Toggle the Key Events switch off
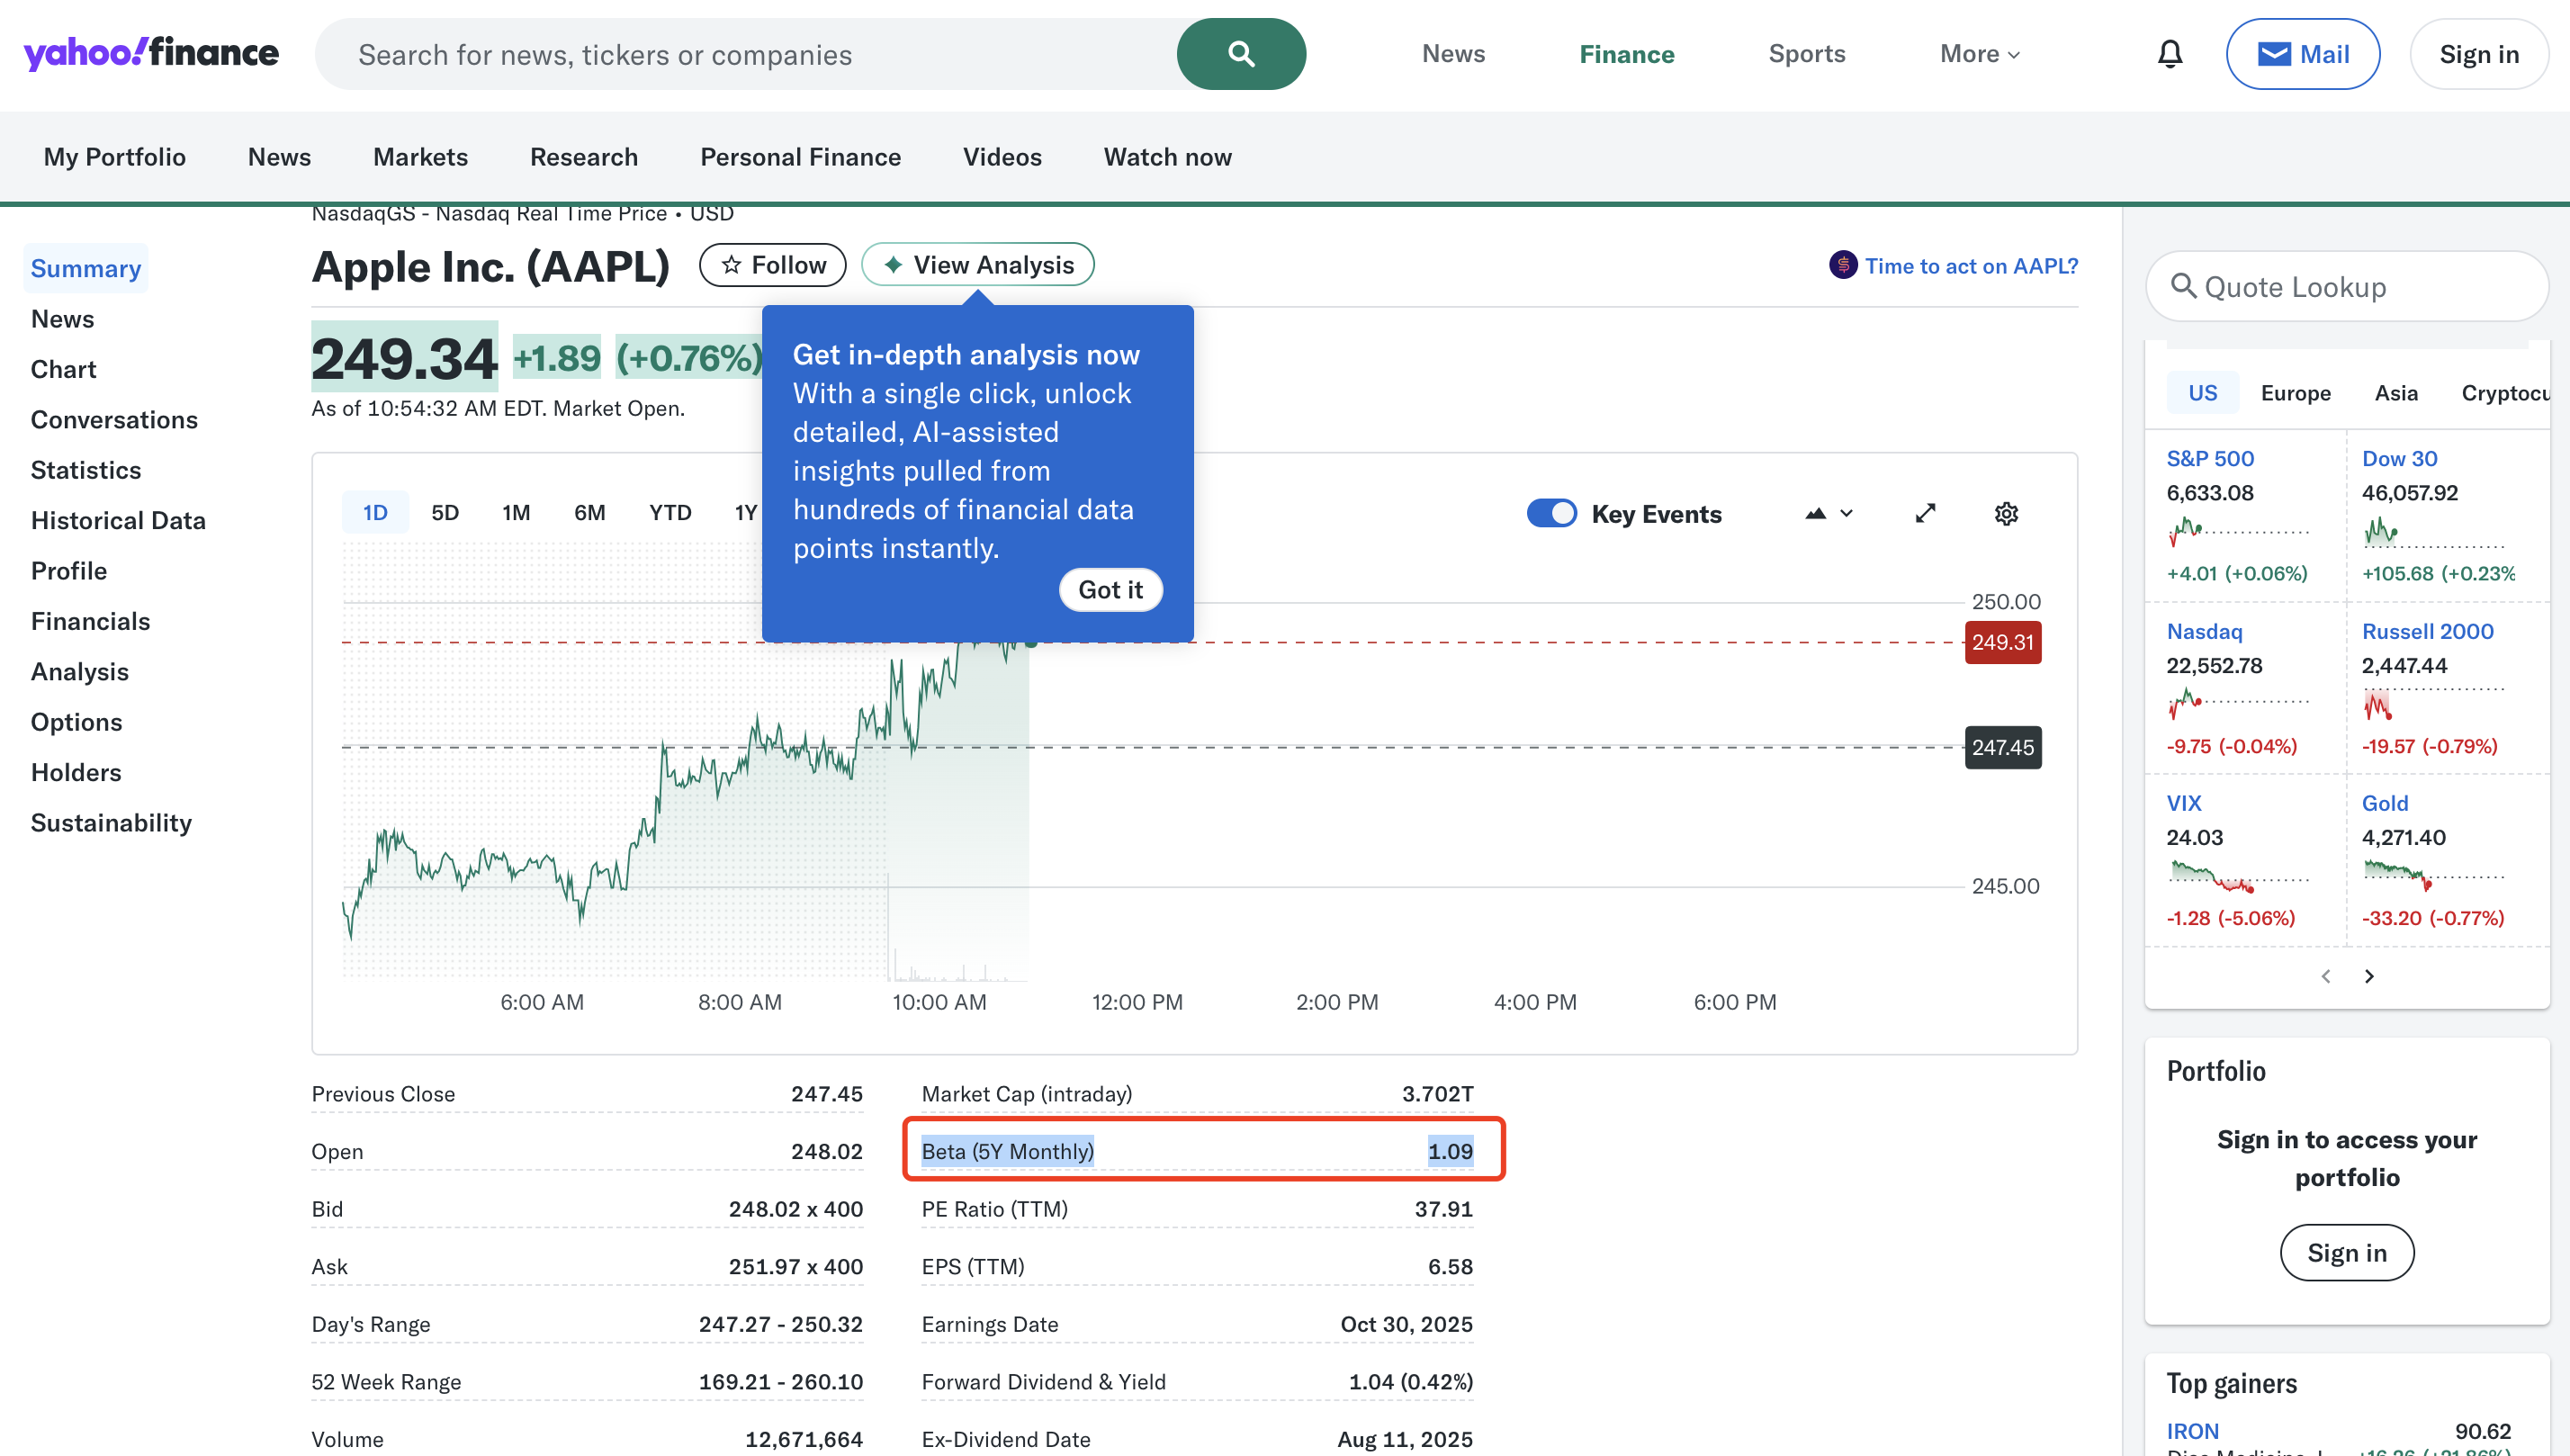The image size is (2570, 1456). click(x=1551, y=514)
